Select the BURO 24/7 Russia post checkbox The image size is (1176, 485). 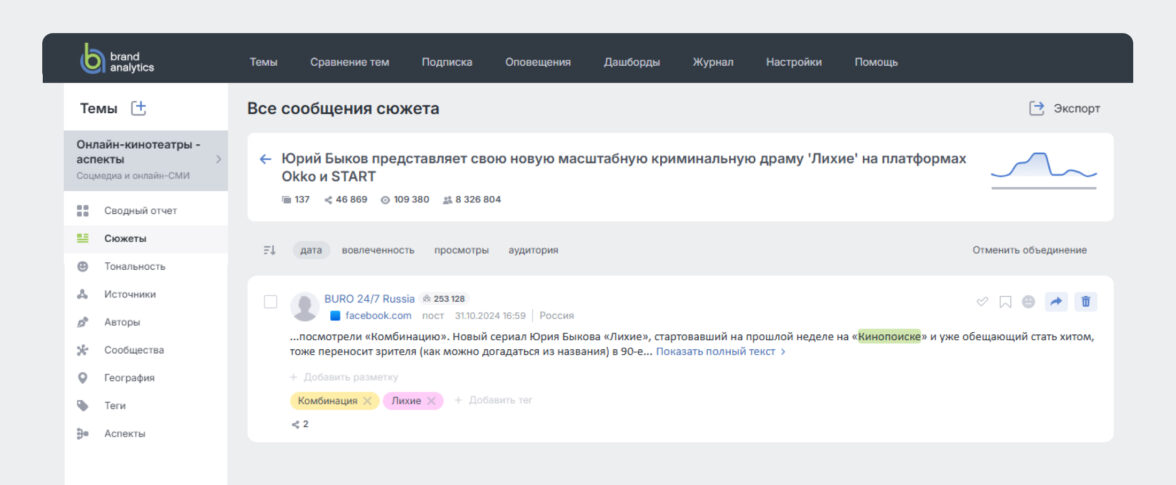coord(270,302)
